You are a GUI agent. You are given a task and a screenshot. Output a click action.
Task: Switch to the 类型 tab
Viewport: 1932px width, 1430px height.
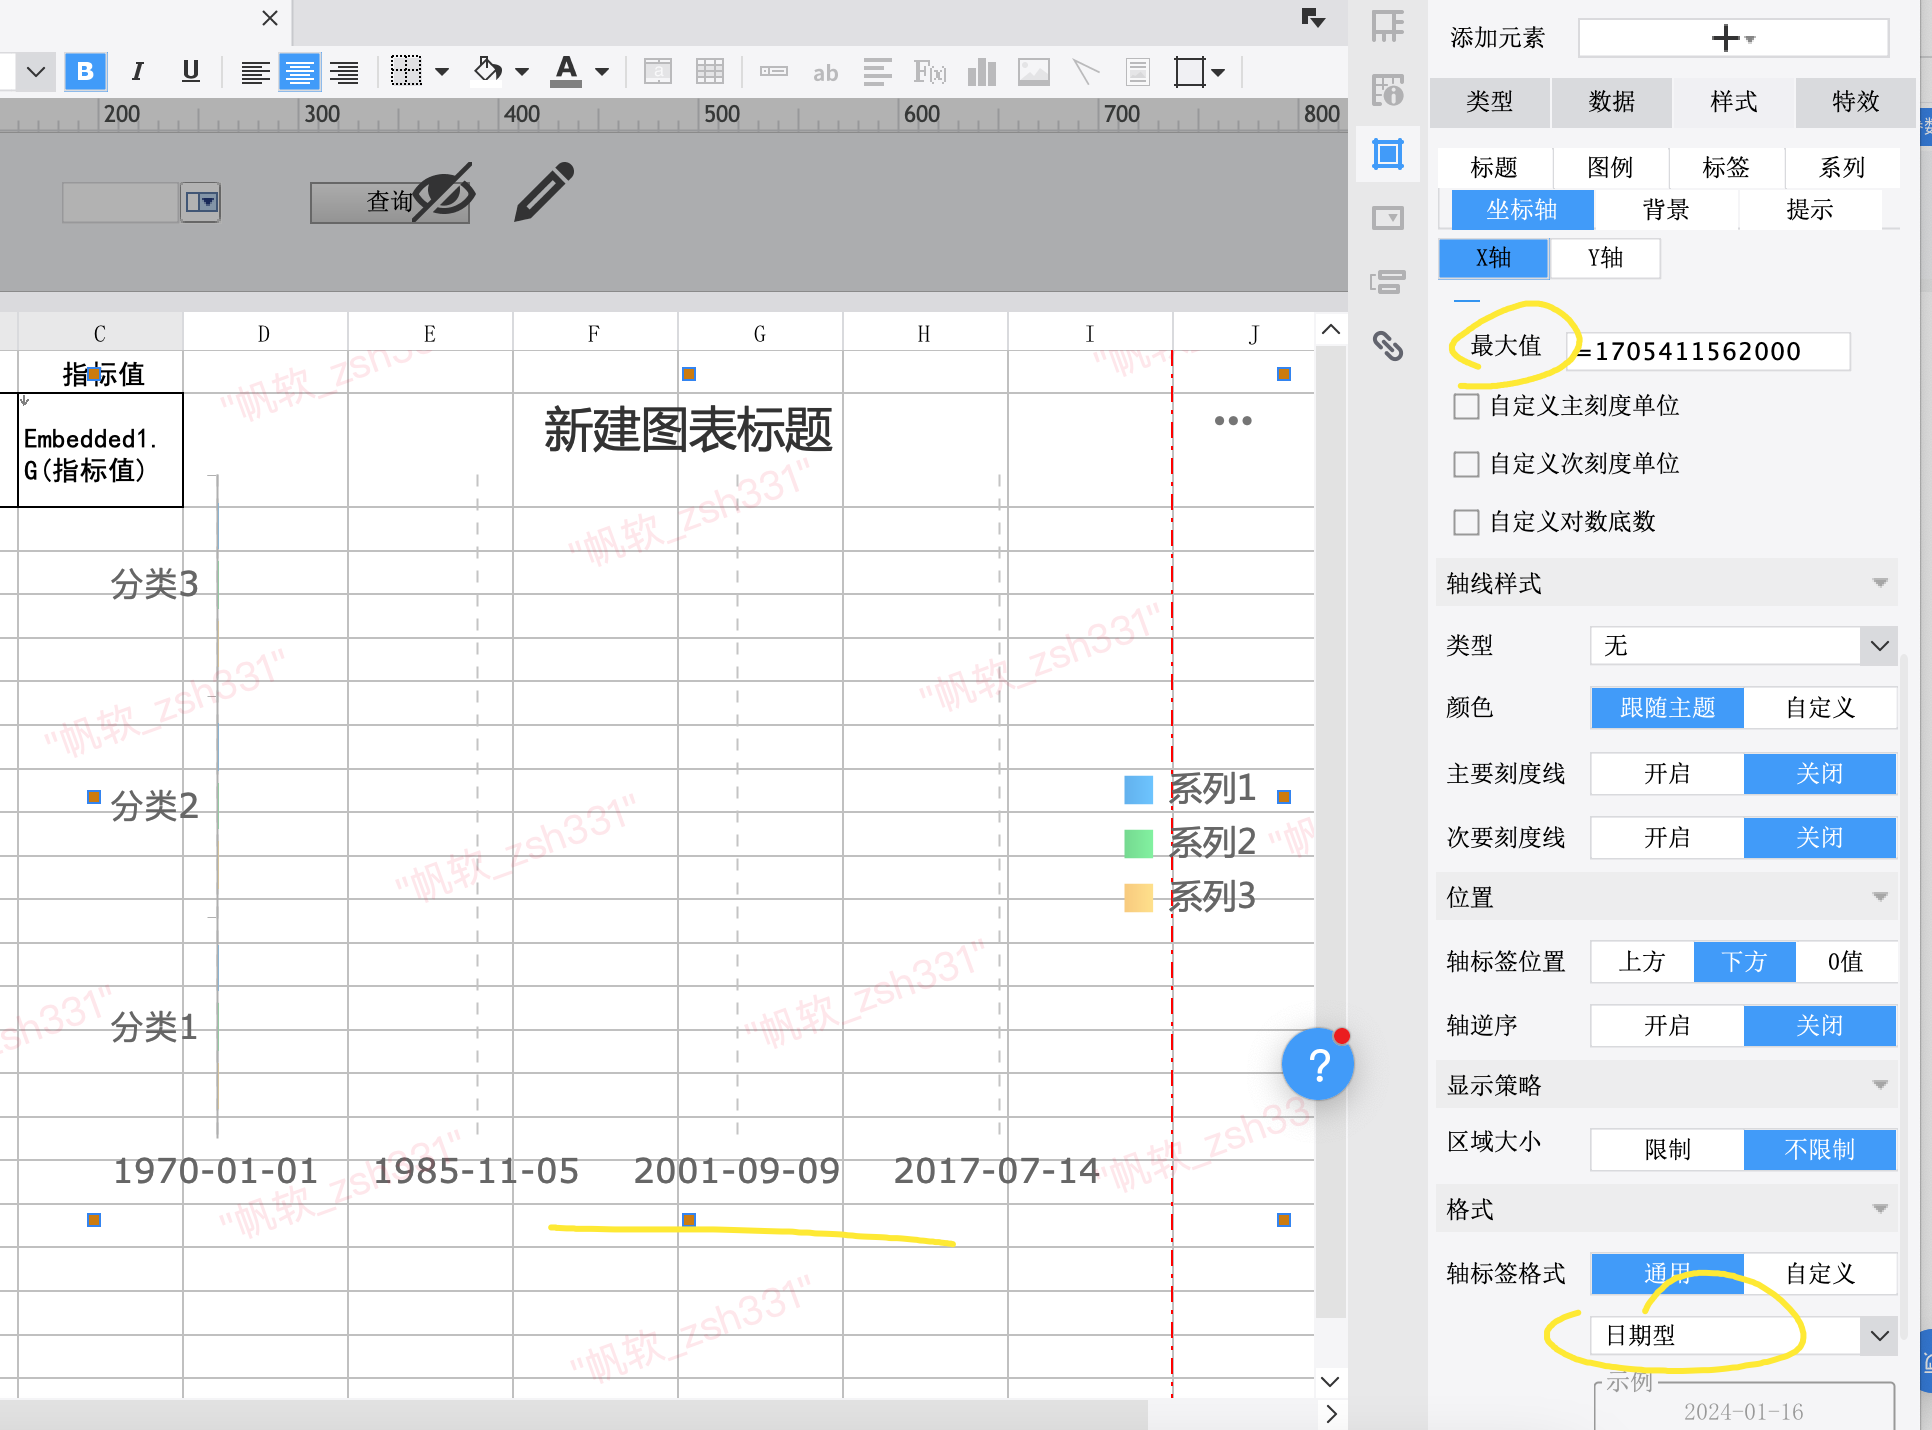pos(1490,102)
